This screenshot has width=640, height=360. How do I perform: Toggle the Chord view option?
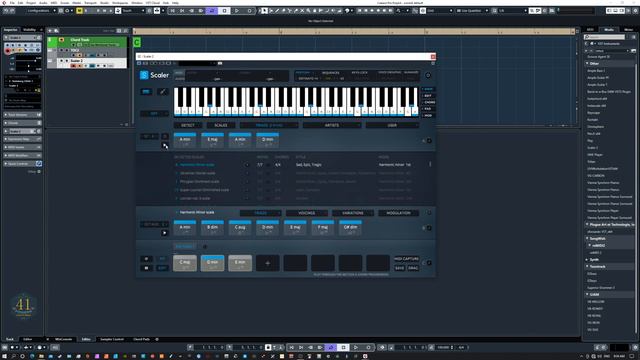tap(429, 102)
